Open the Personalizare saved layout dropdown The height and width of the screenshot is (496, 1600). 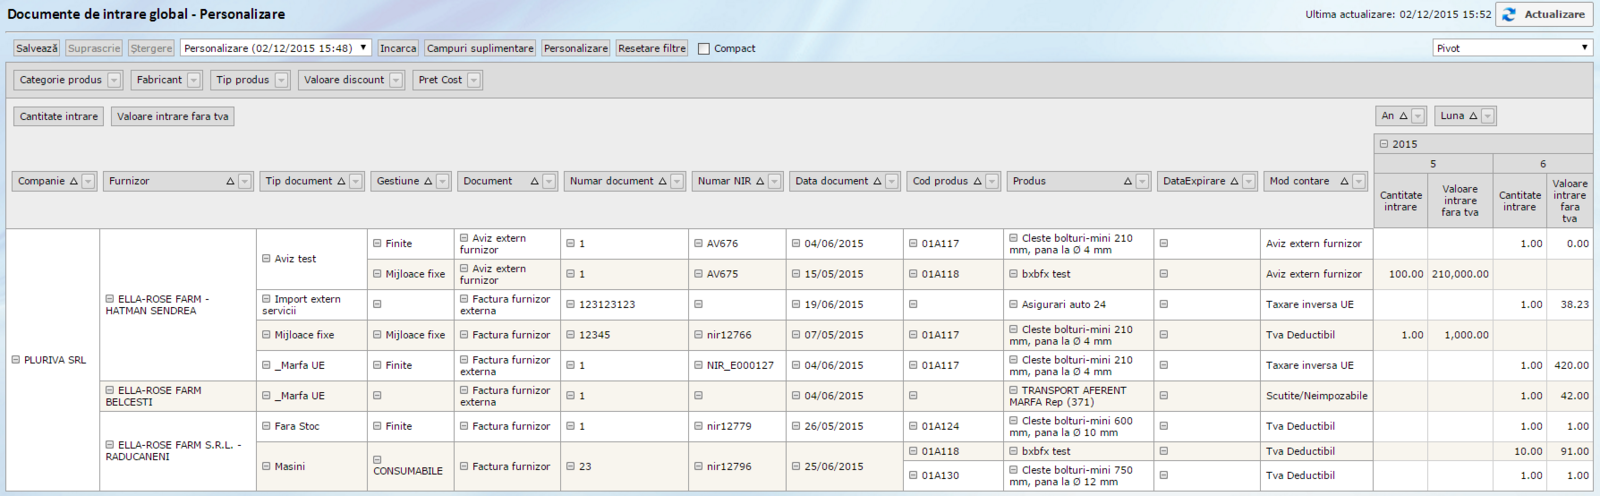(x=275, y=48)
